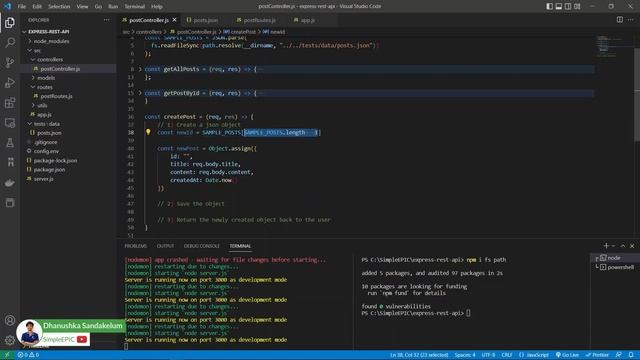The image size is (640, 360).
Task: Open the Selection menu
Action: click(59, 7)
